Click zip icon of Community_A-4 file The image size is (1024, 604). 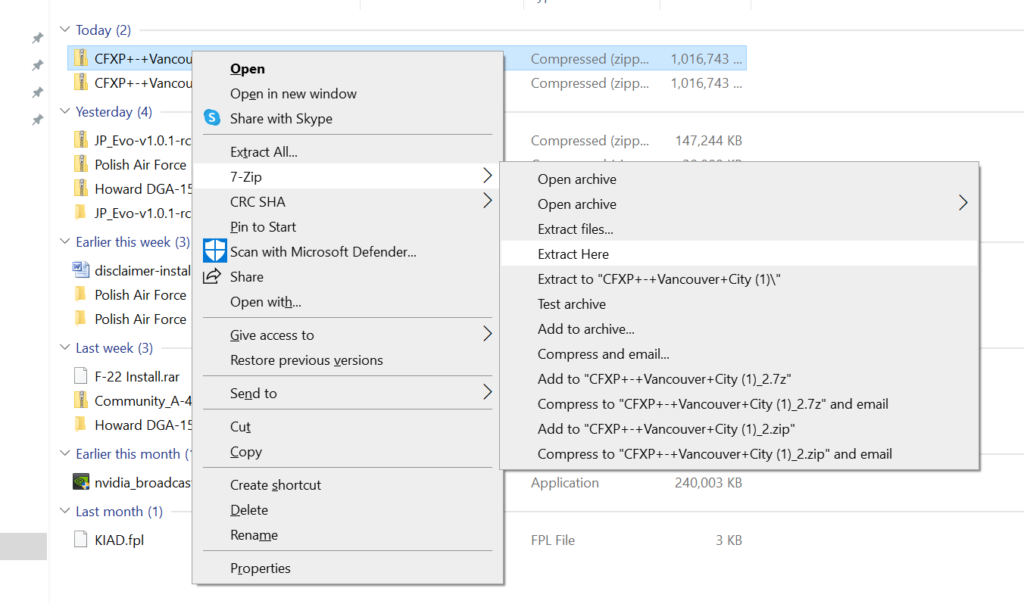[x=81, y=400]
